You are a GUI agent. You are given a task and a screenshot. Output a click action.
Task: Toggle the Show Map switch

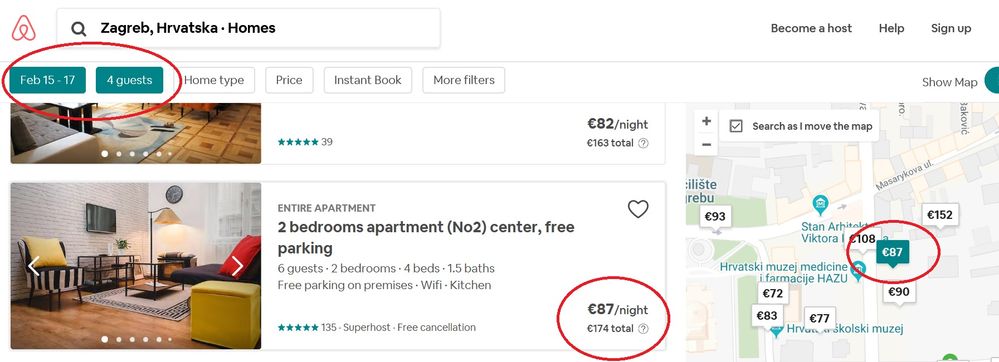point(991,81)
